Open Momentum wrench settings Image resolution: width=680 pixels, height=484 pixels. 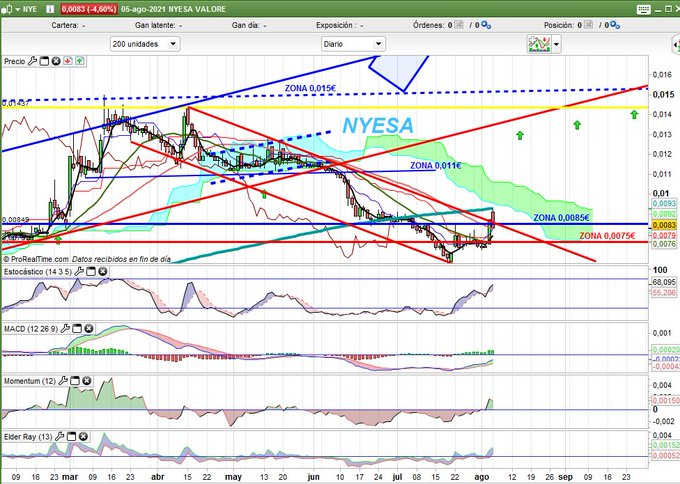point(63,381)
